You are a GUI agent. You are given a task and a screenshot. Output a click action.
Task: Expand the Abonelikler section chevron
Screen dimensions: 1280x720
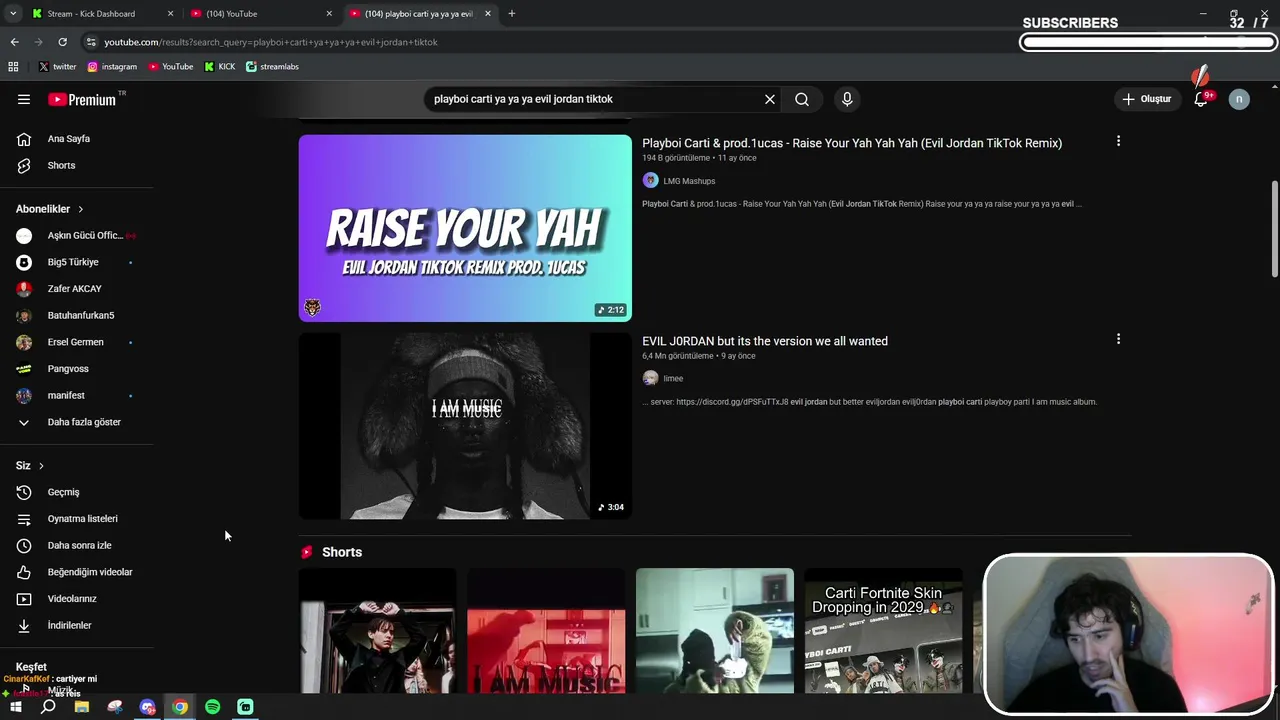coord(80,209)
